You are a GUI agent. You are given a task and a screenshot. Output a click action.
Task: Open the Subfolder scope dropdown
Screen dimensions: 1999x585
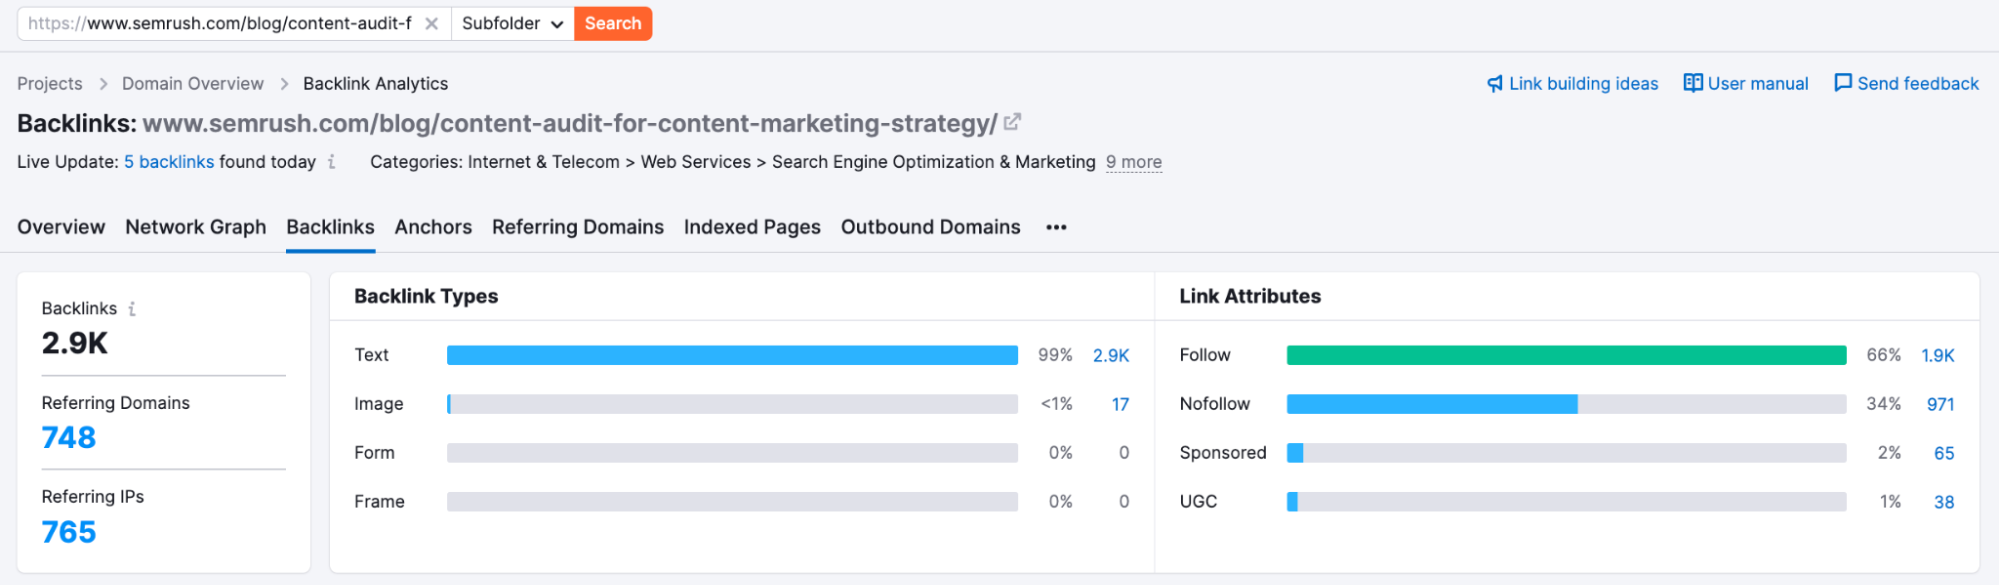512,24
